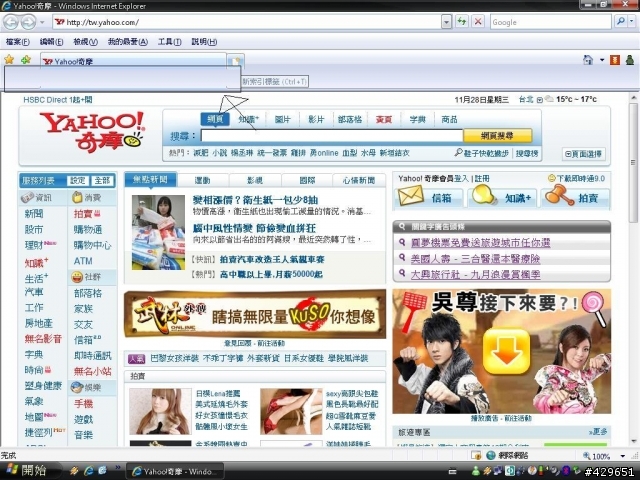Open the 搜尋榜 link
Screen dimensions: 640x480
pyautogui.click(x=527, y=153)
